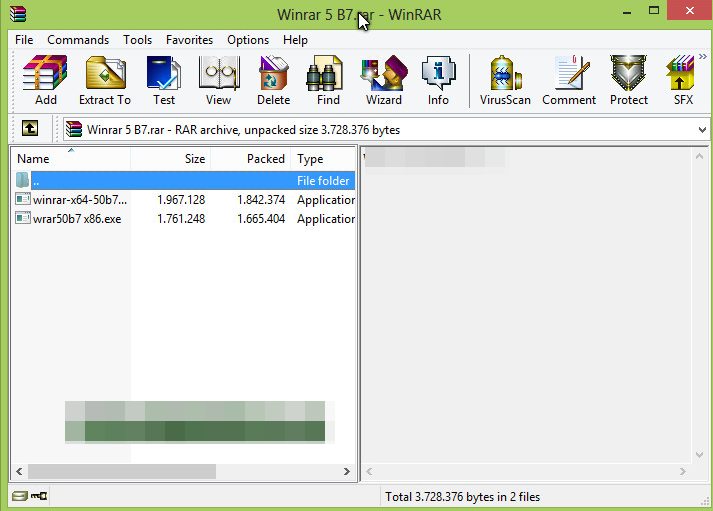Launch the Wizard tool
This screenshot has width=713, height=511.
click(384, 80)
